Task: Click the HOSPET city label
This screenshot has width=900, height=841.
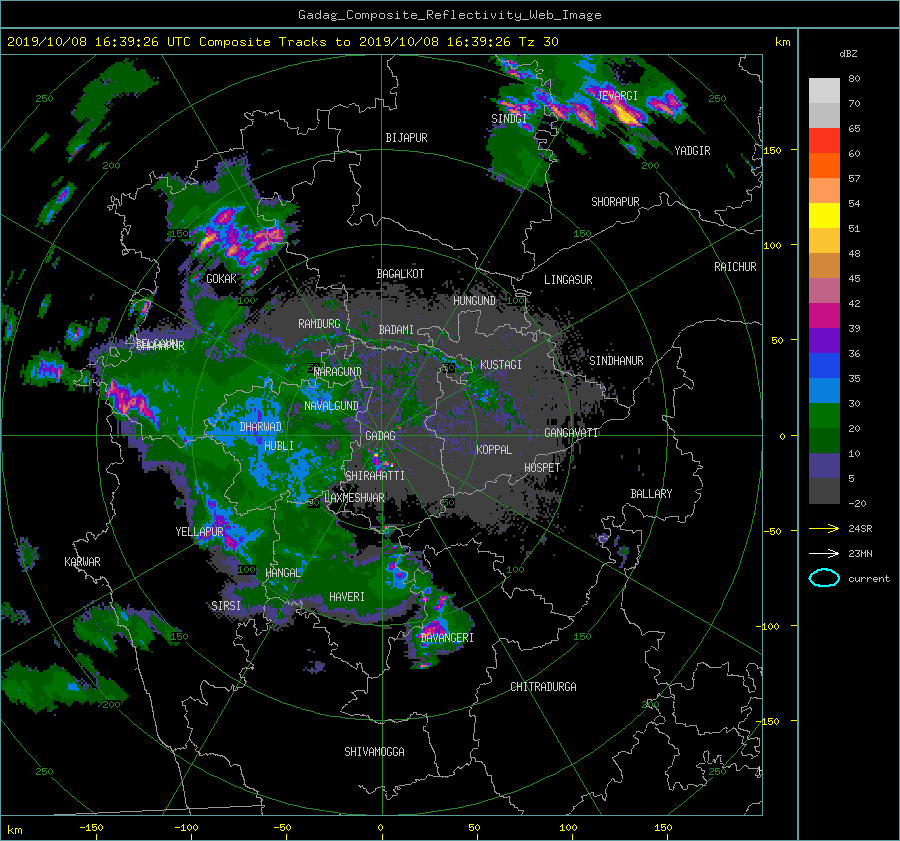Action: point(542,468)
